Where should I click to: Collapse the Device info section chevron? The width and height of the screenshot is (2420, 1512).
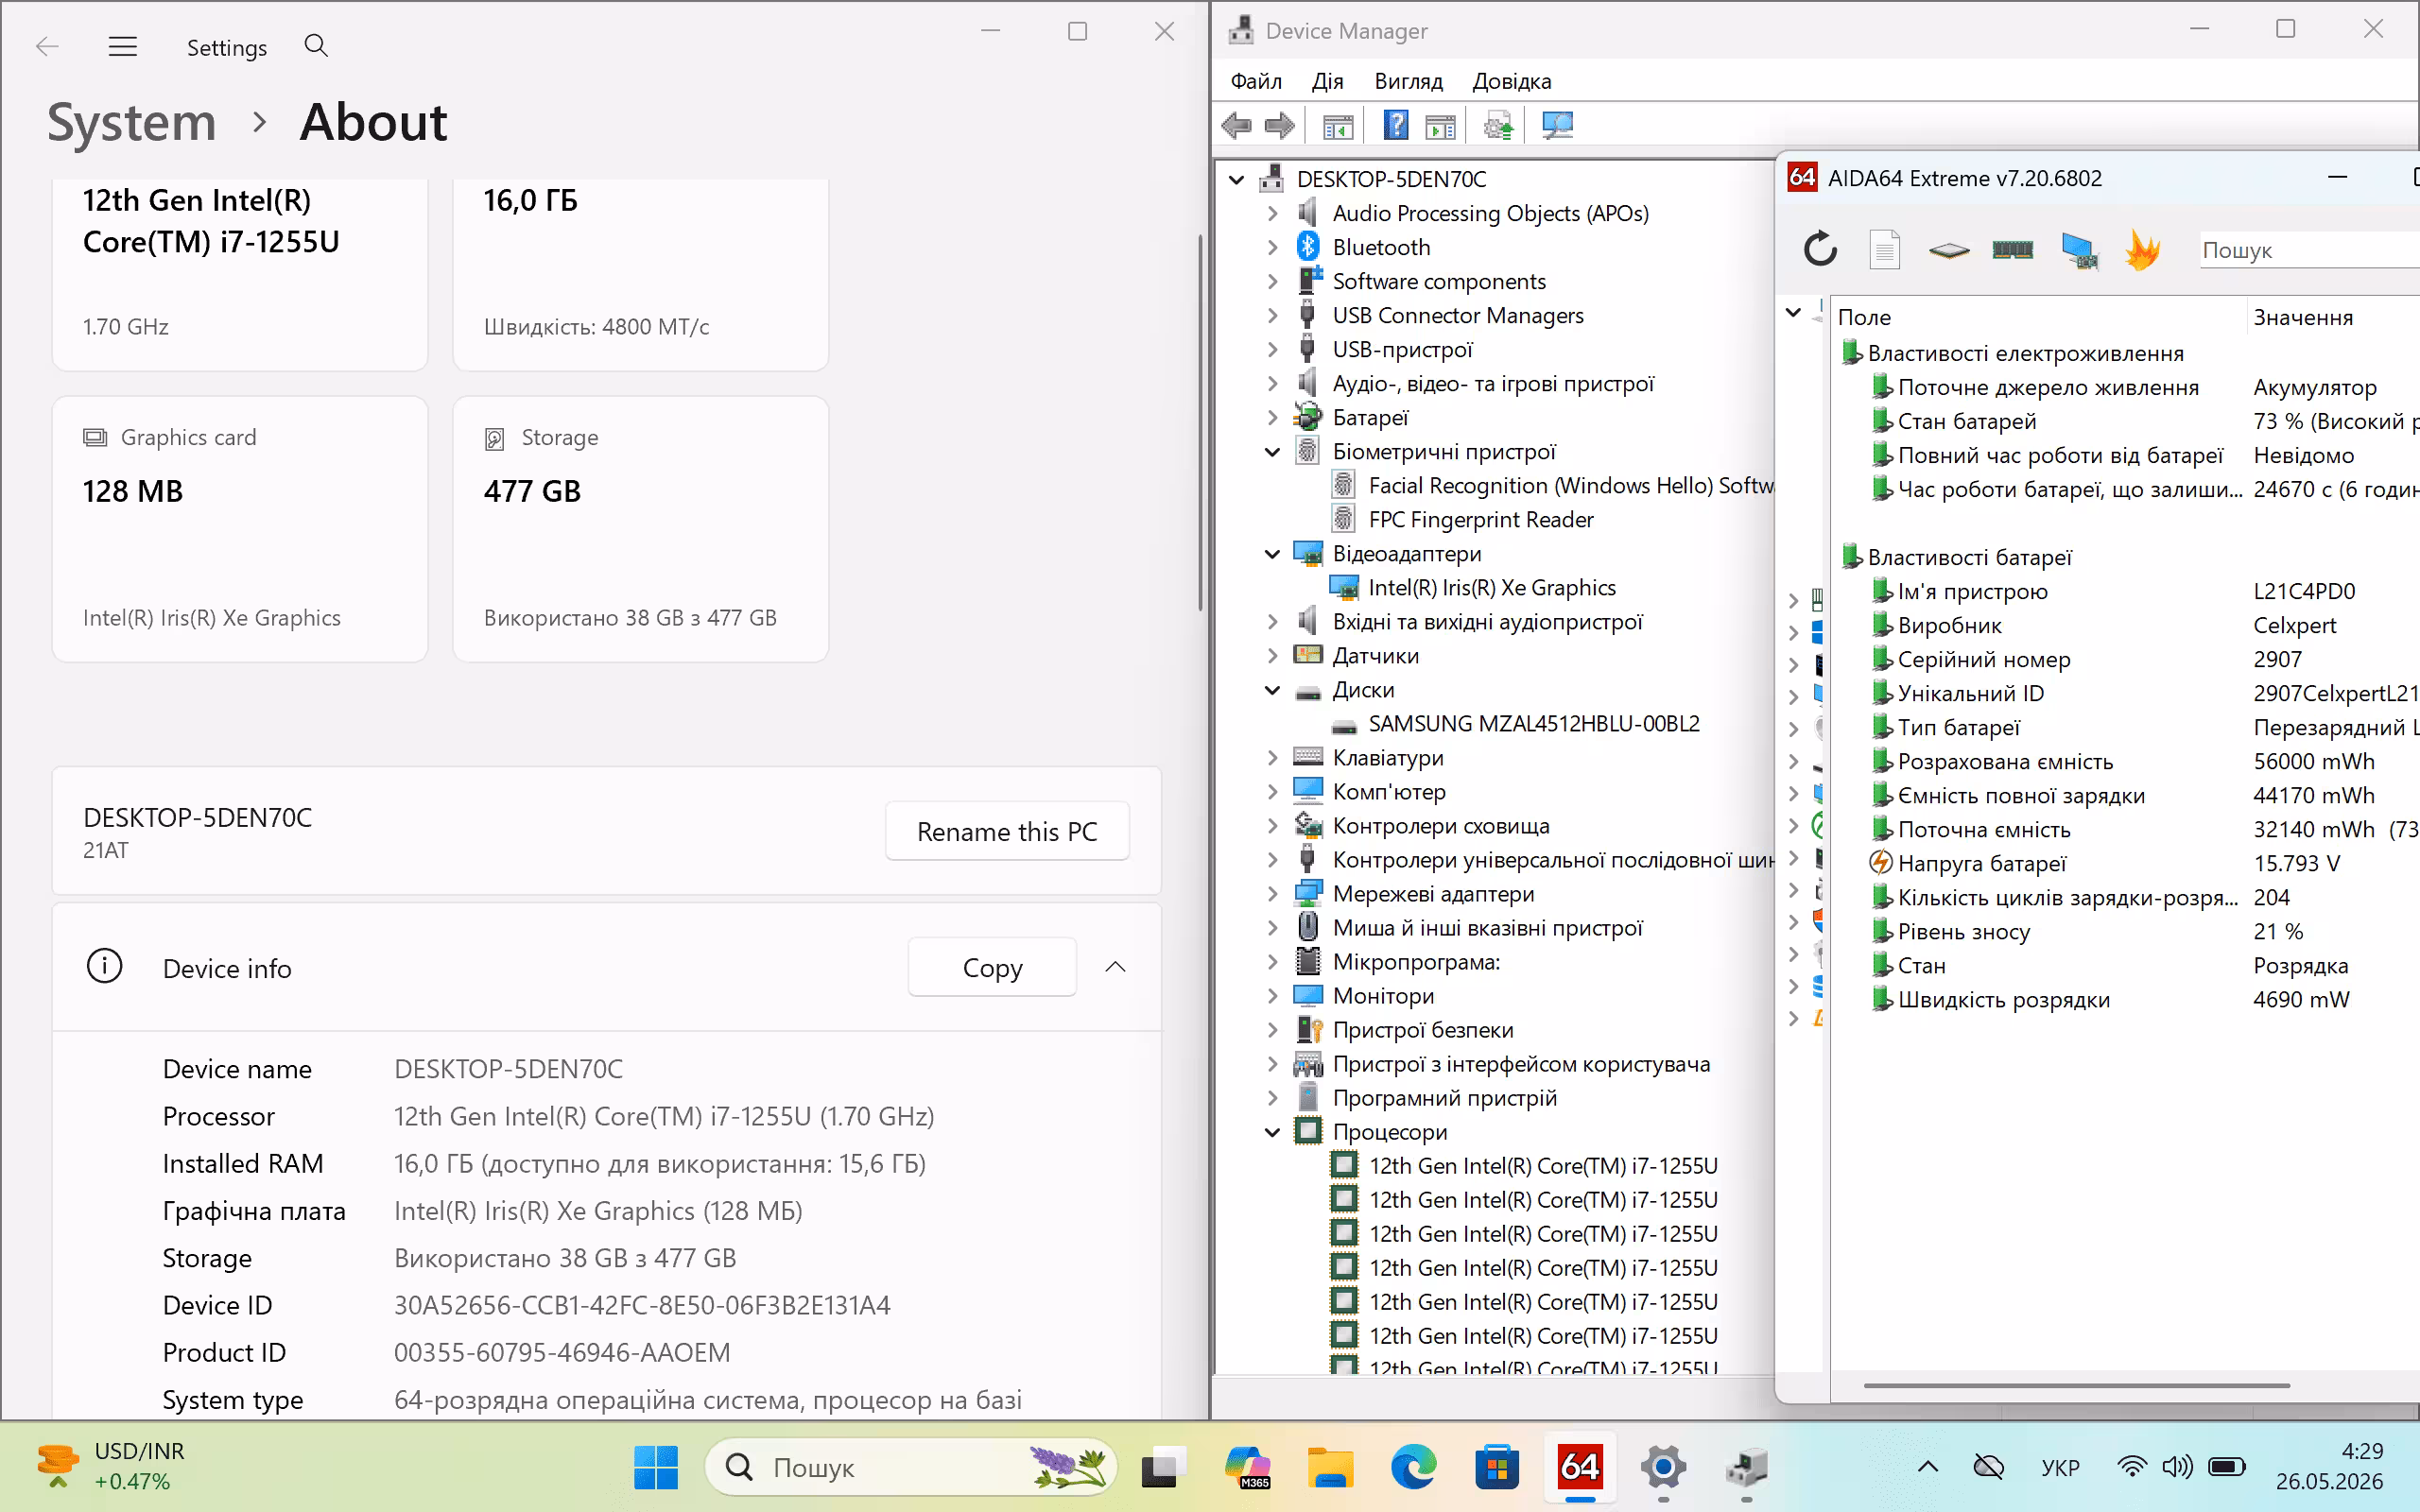pos(1115,967)
